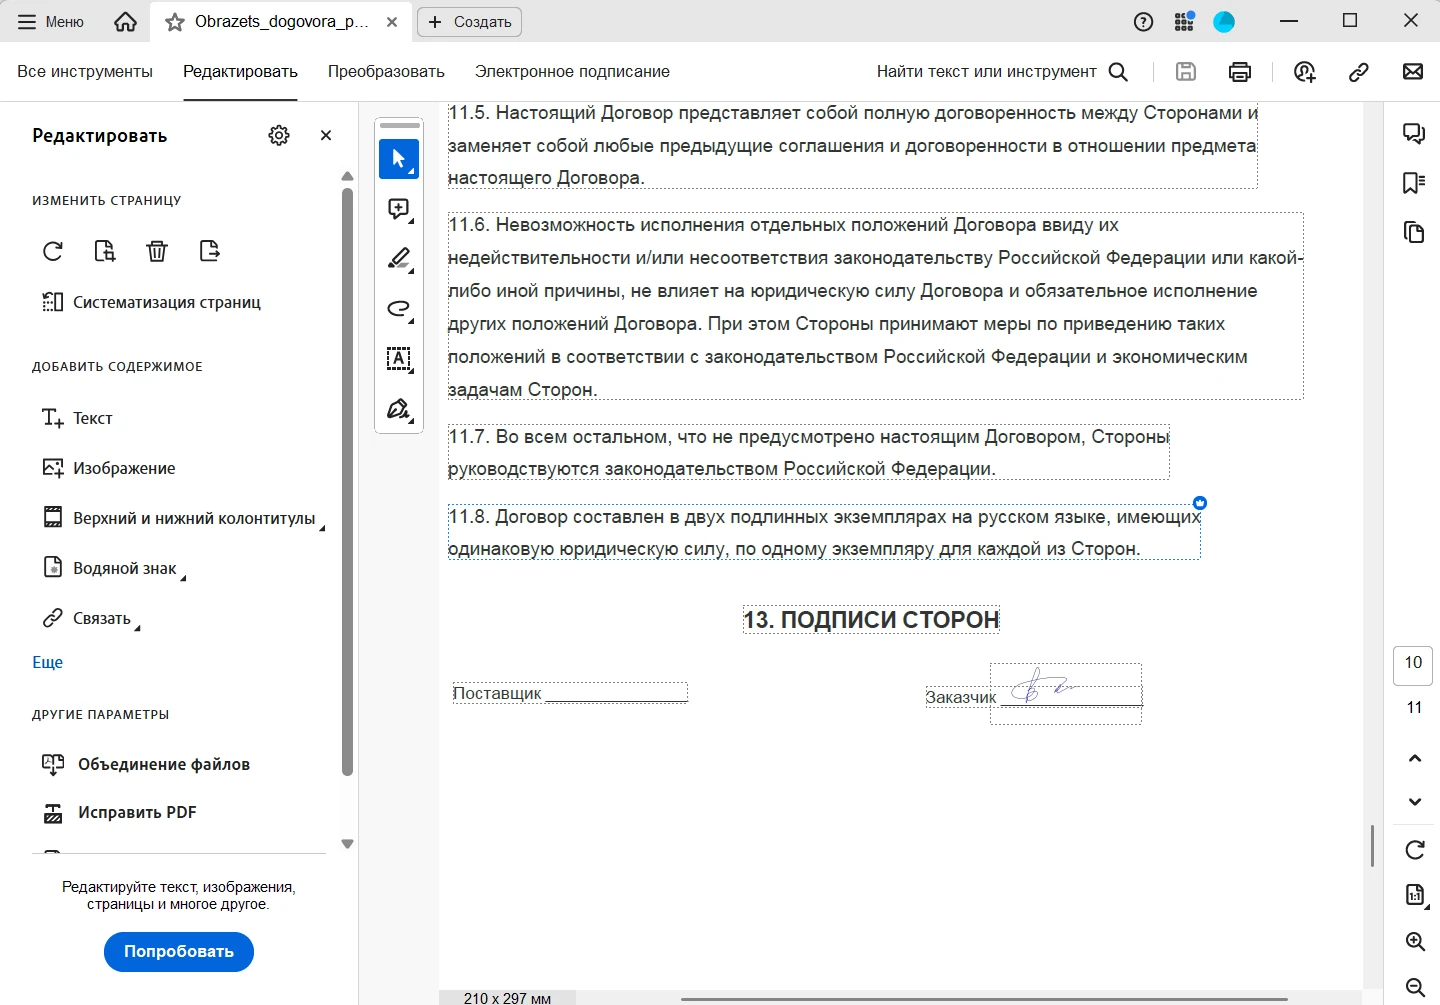Open the comments panel on right
The height and width of the screenshot is (1005, 1440).
tap(1414, 134)
